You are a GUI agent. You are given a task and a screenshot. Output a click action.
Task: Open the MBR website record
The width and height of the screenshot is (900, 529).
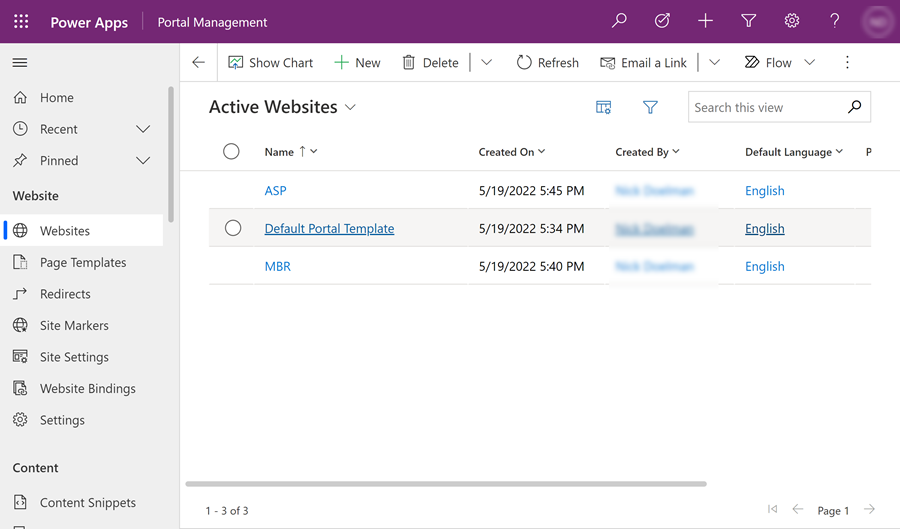(278, 266)
